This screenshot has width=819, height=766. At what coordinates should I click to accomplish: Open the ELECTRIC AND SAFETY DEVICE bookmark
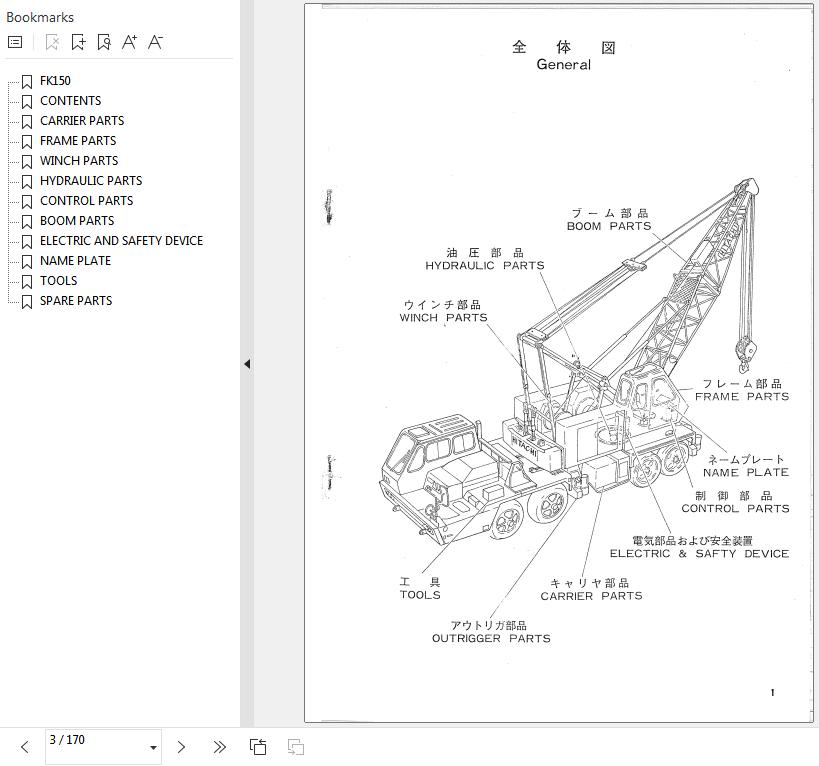tap(121, 241)
